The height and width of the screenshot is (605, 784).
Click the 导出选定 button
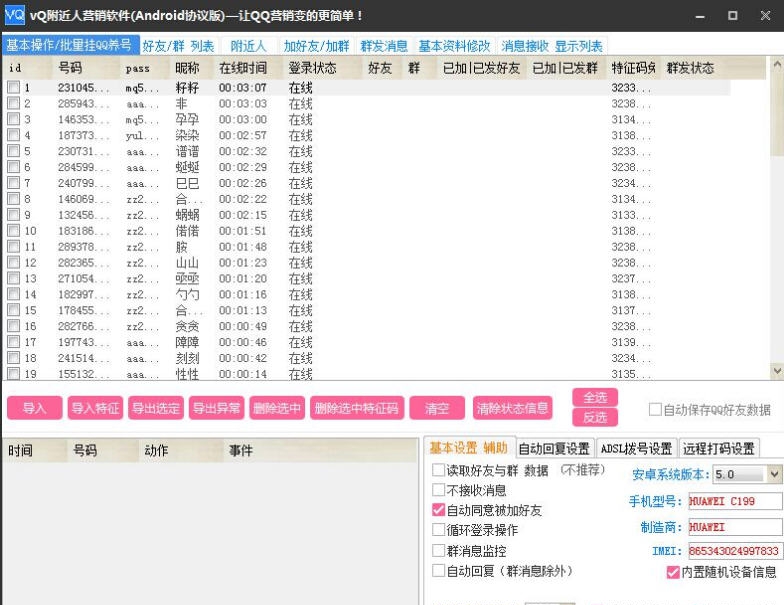coord(156,408)
